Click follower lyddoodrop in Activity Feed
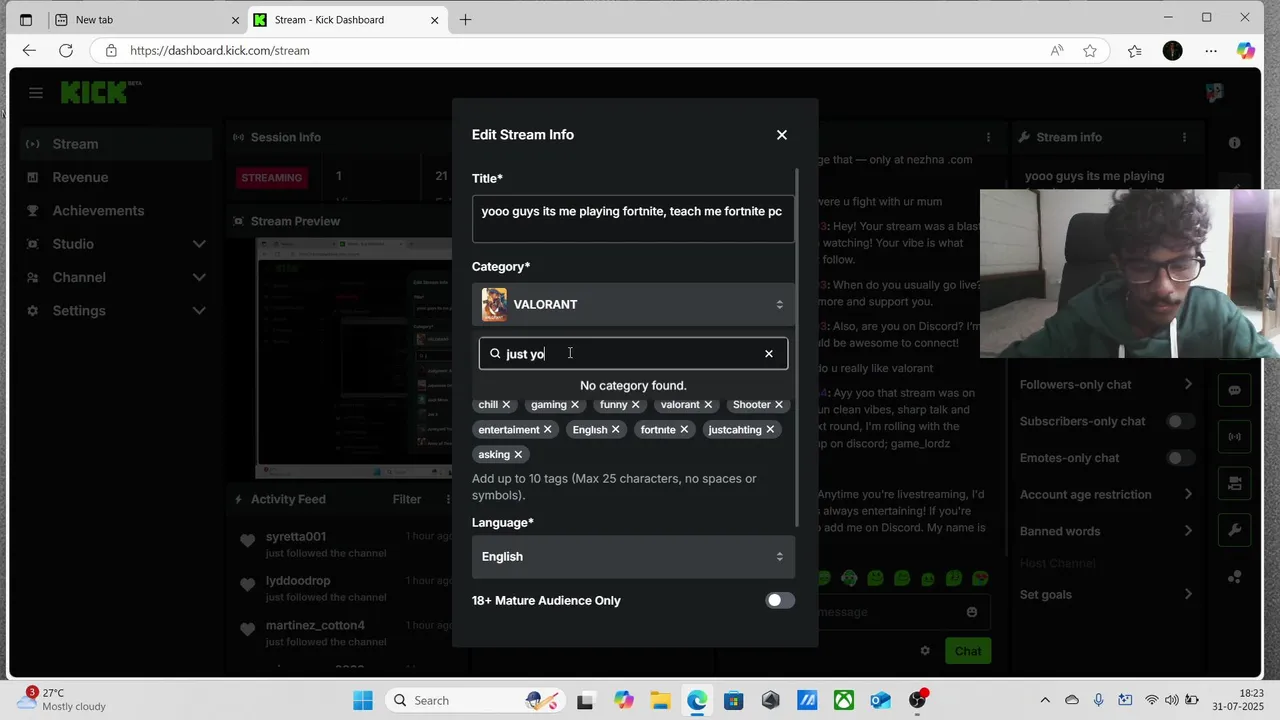The width and height of the screenshot is (1280, 720). click(x=298, y=581)
